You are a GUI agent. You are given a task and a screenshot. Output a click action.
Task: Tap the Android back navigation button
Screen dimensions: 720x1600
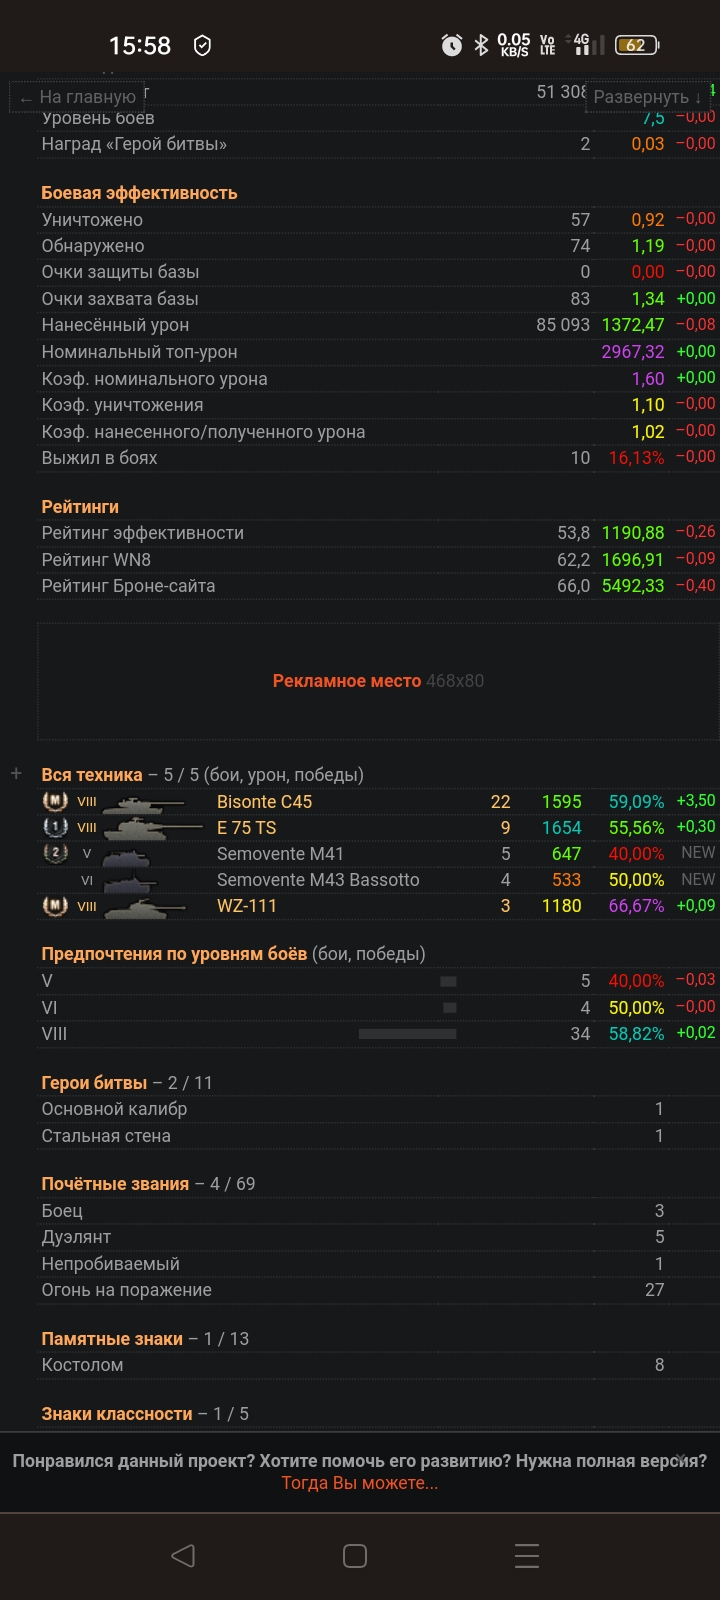tap(183, 1555)
